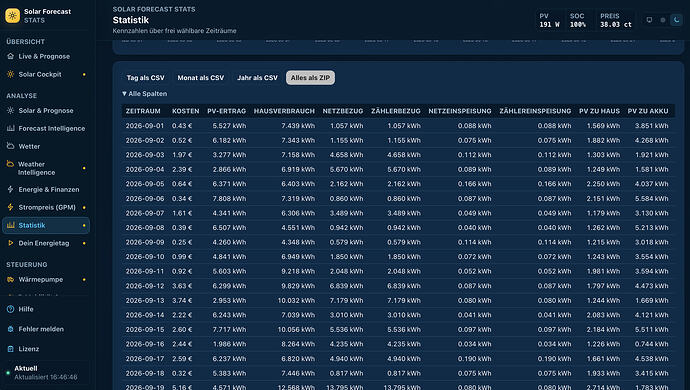
Task: Open Solar & Prognose in Analyse section
Action: [x=46, y=110]
